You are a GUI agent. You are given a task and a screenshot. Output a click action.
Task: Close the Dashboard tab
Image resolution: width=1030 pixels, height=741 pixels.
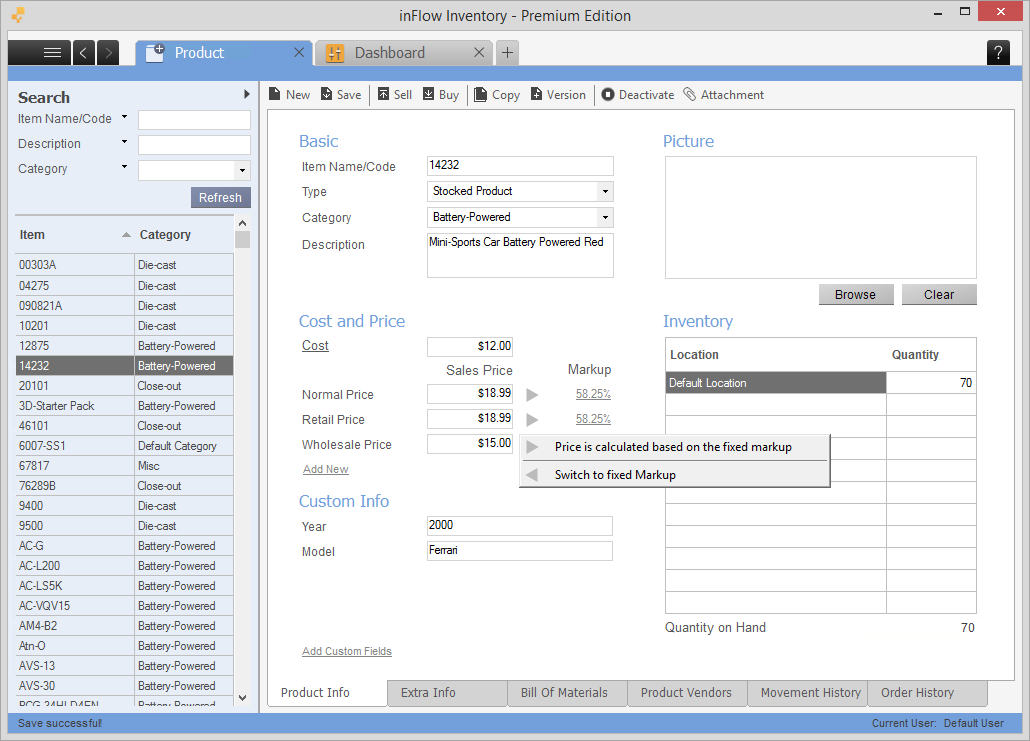(x=479, y=53)
